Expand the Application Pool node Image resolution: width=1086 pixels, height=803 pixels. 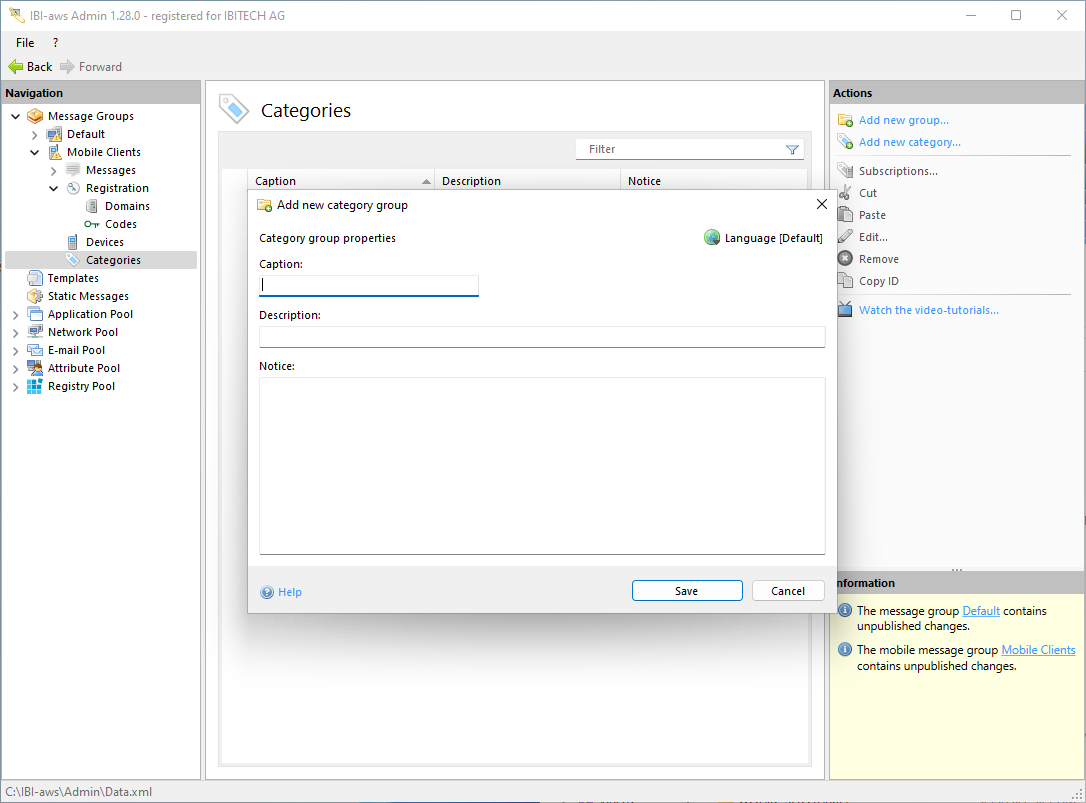pyautogui.click(x=16, y=315)
